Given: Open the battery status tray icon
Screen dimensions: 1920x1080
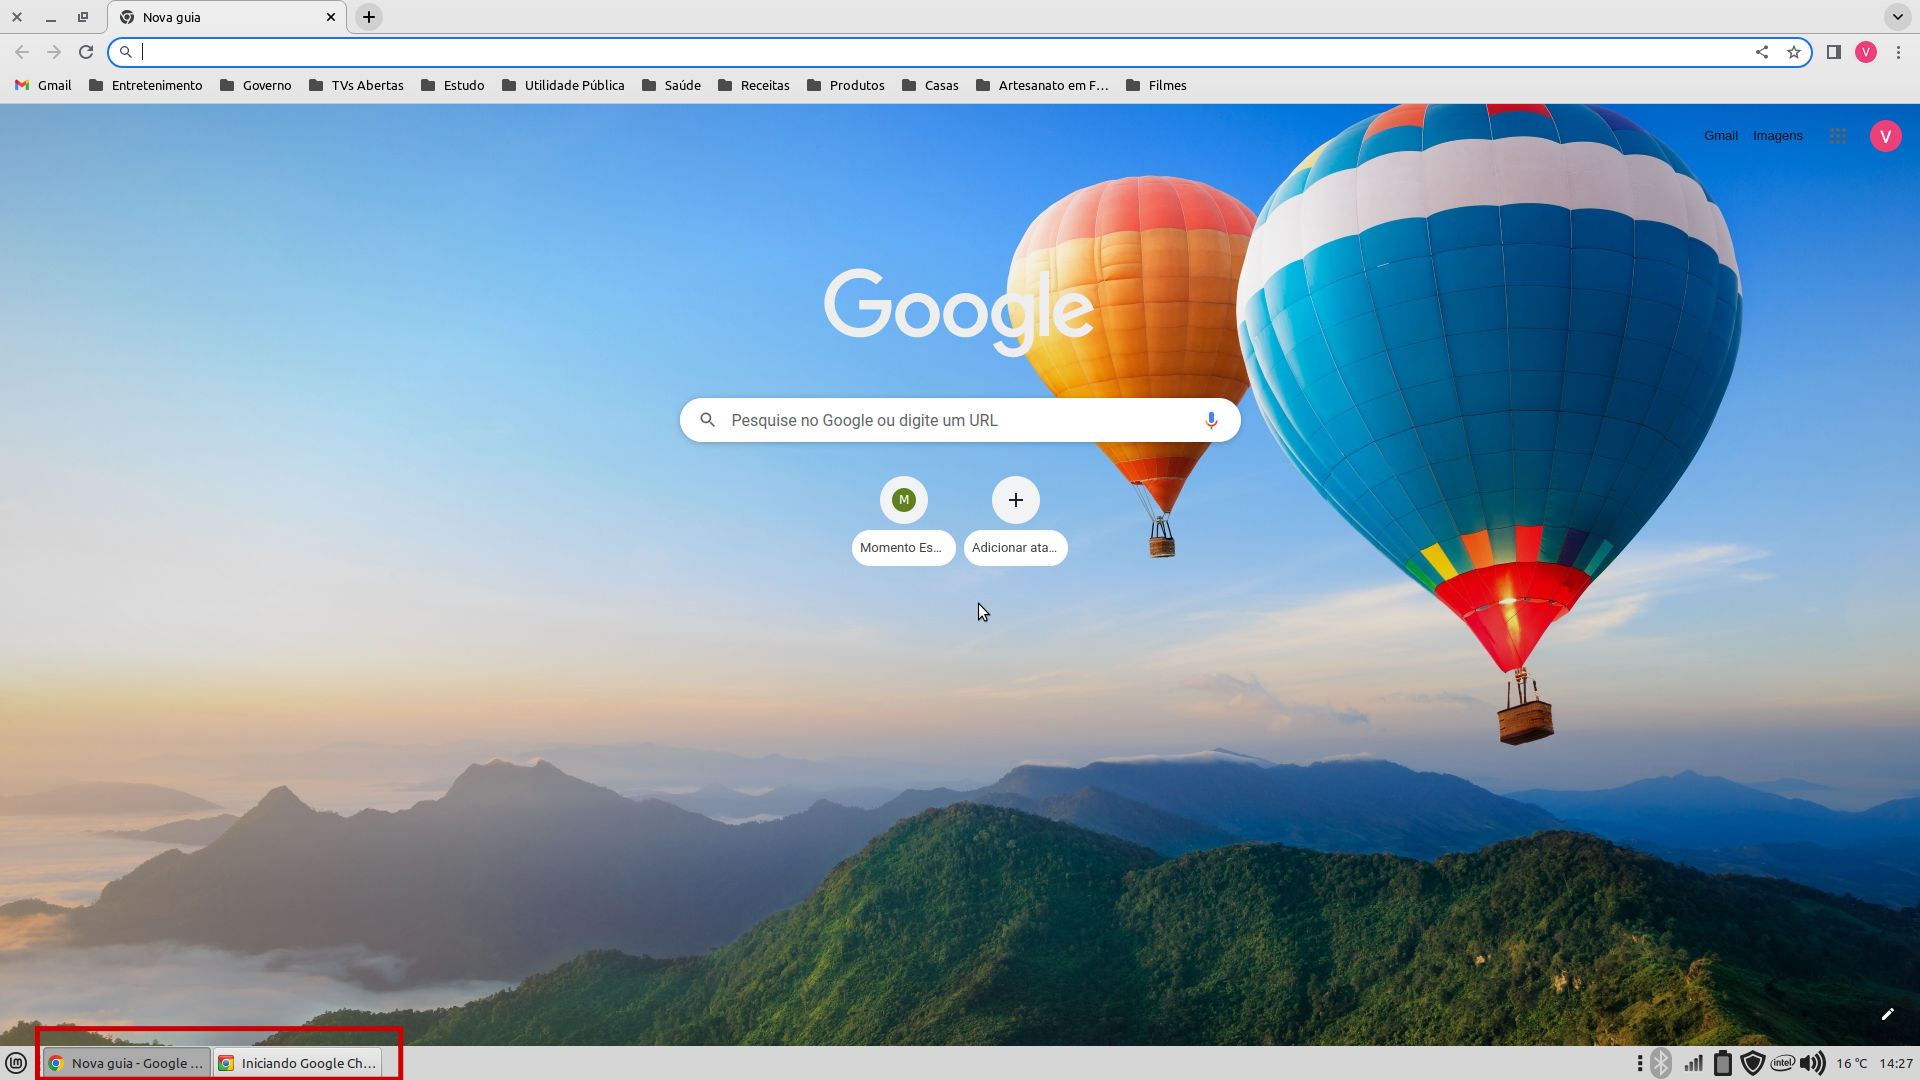Looking at the screenshot, I should pyautogui.click(x=1723, y=1063).
